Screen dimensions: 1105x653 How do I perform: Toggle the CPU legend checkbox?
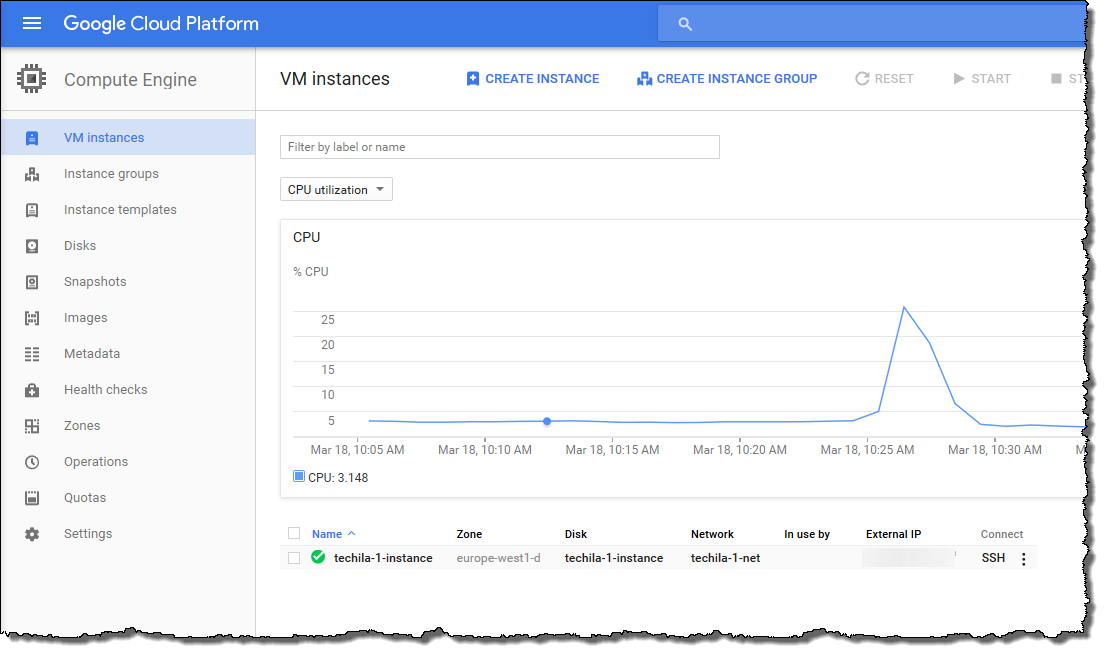tap(299, 477)
